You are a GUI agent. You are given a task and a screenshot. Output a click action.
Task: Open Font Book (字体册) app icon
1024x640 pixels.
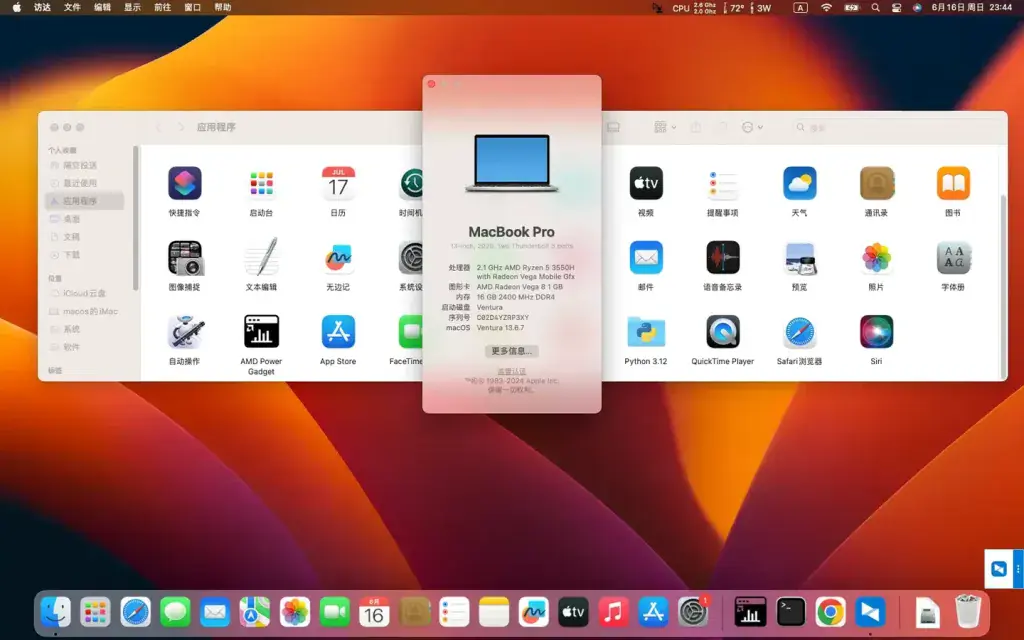[x=953, y=258]
